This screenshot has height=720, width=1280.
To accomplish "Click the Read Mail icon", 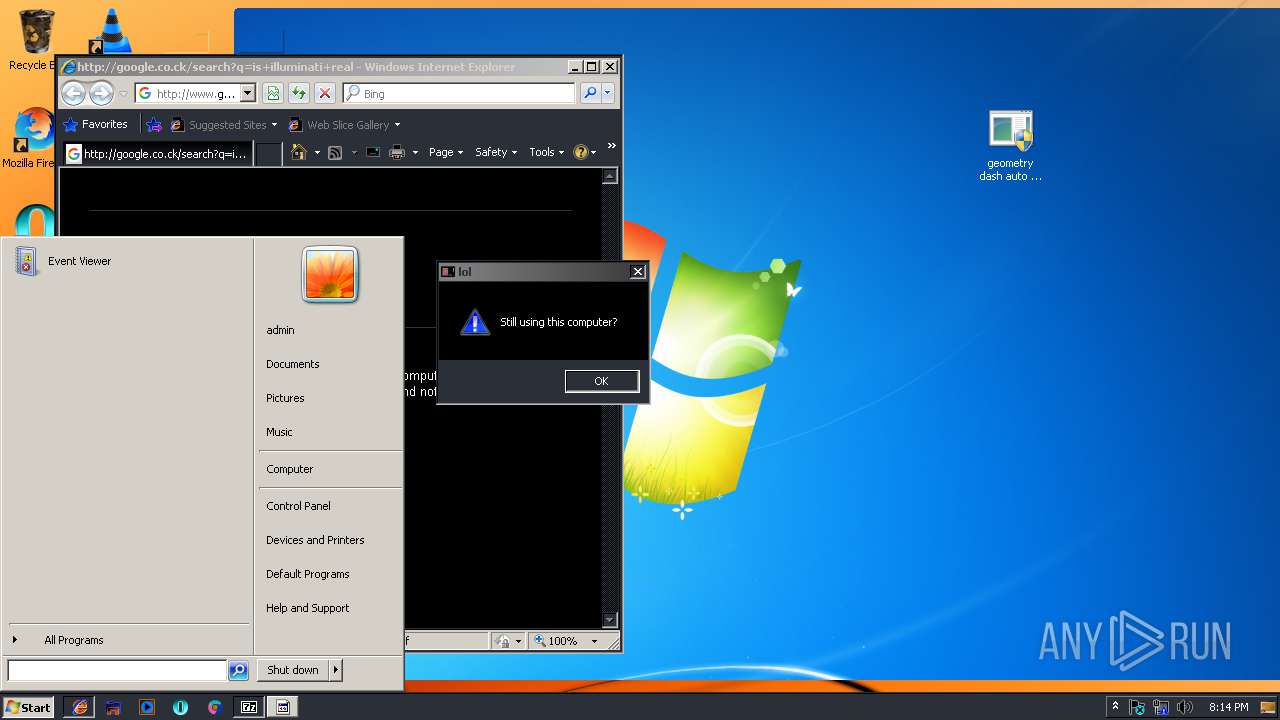I will click(373, 152).
